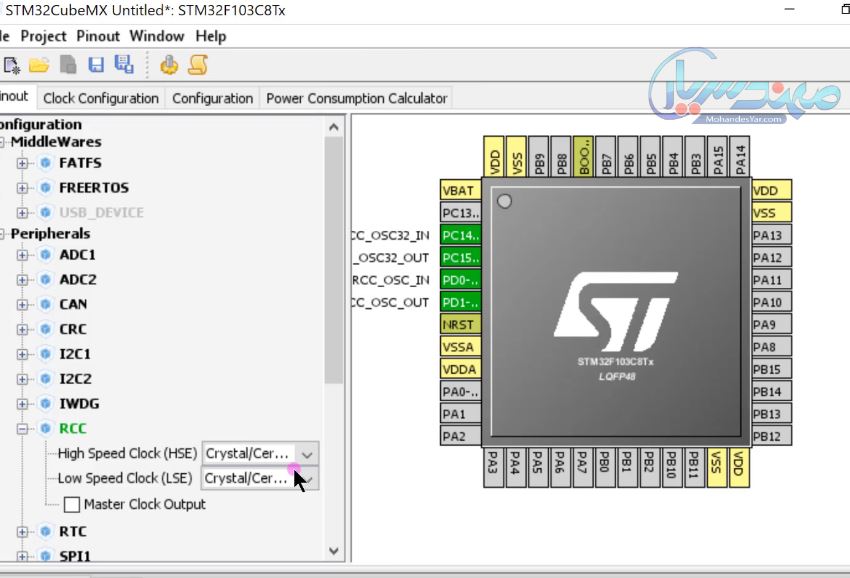This screenshot has width=850, height=578.
Task: Expand the FREERTOS middleware entry
Action: pos(22,187)
